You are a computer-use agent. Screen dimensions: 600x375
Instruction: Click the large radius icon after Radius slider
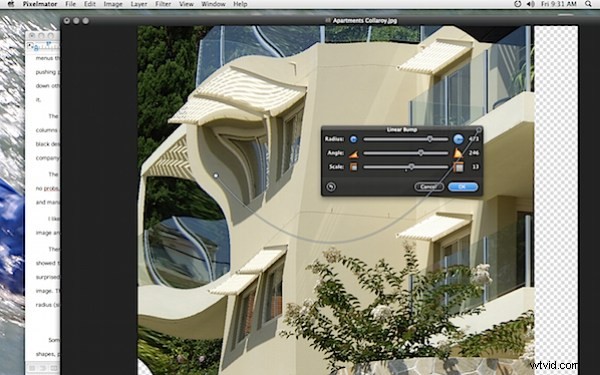click(x=458, y=139)
